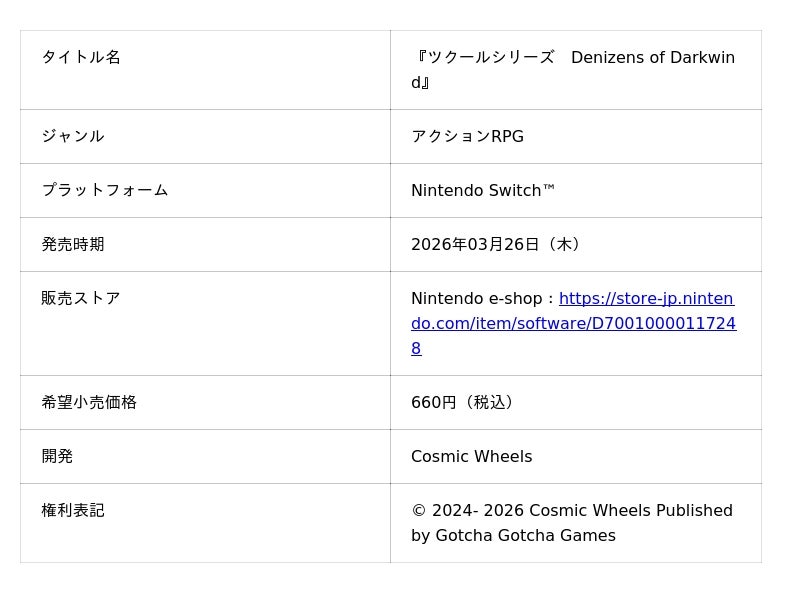Click the 販売ストア label cell
This screenshot has width=800, height=593.
click(81, 298)
